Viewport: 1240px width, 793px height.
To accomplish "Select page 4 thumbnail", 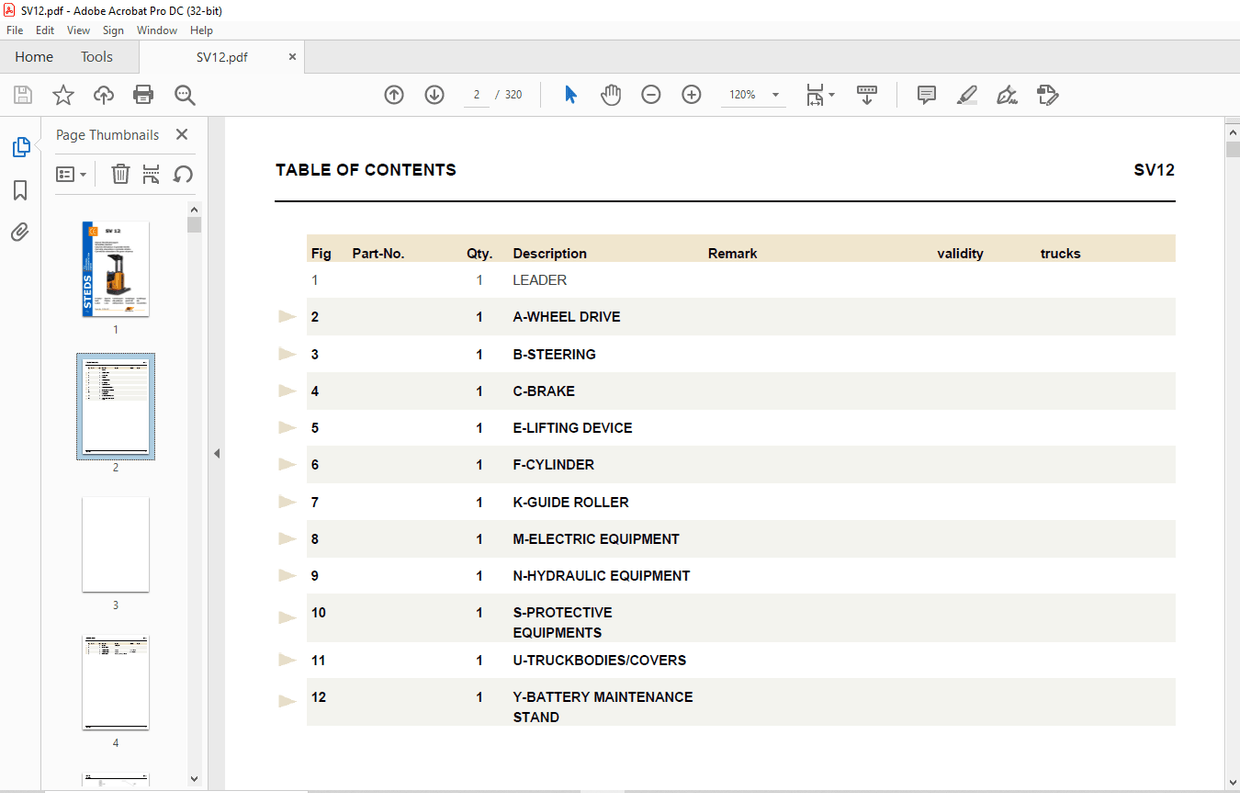I will tap(115, 682).
